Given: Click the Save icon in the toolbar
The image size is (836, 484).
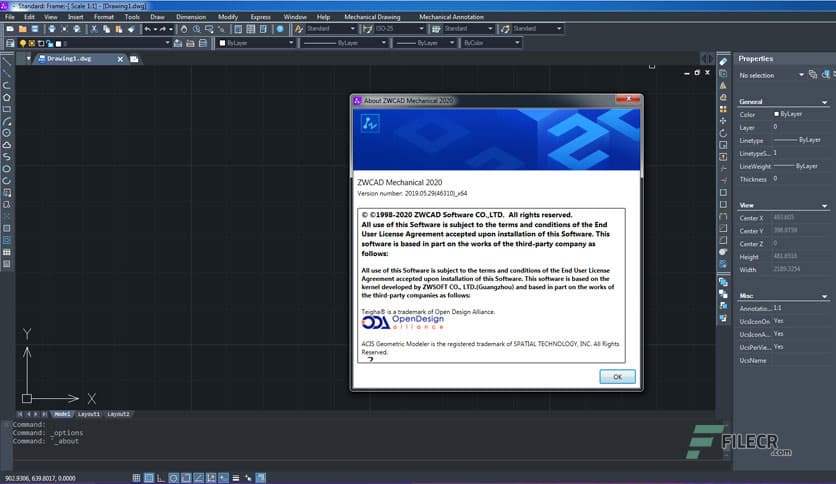Looking at the screenshot, I should pos(36,29).
